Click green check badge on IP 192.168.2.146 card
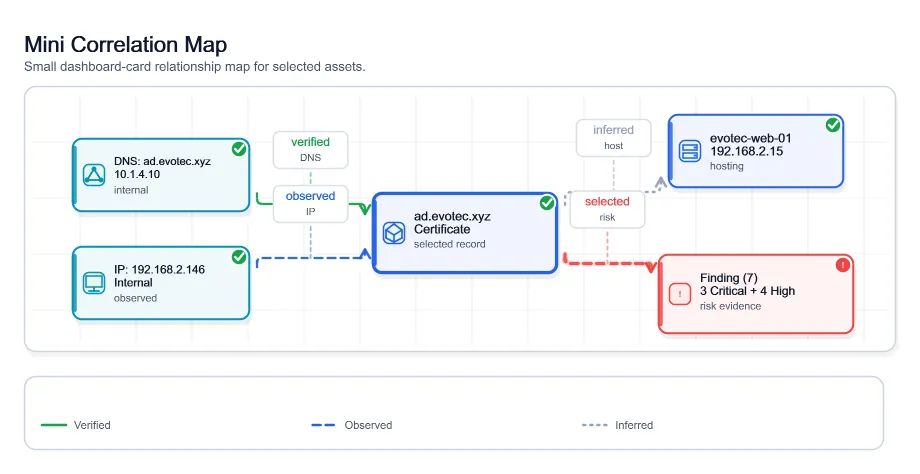 (x=239, y=257)
